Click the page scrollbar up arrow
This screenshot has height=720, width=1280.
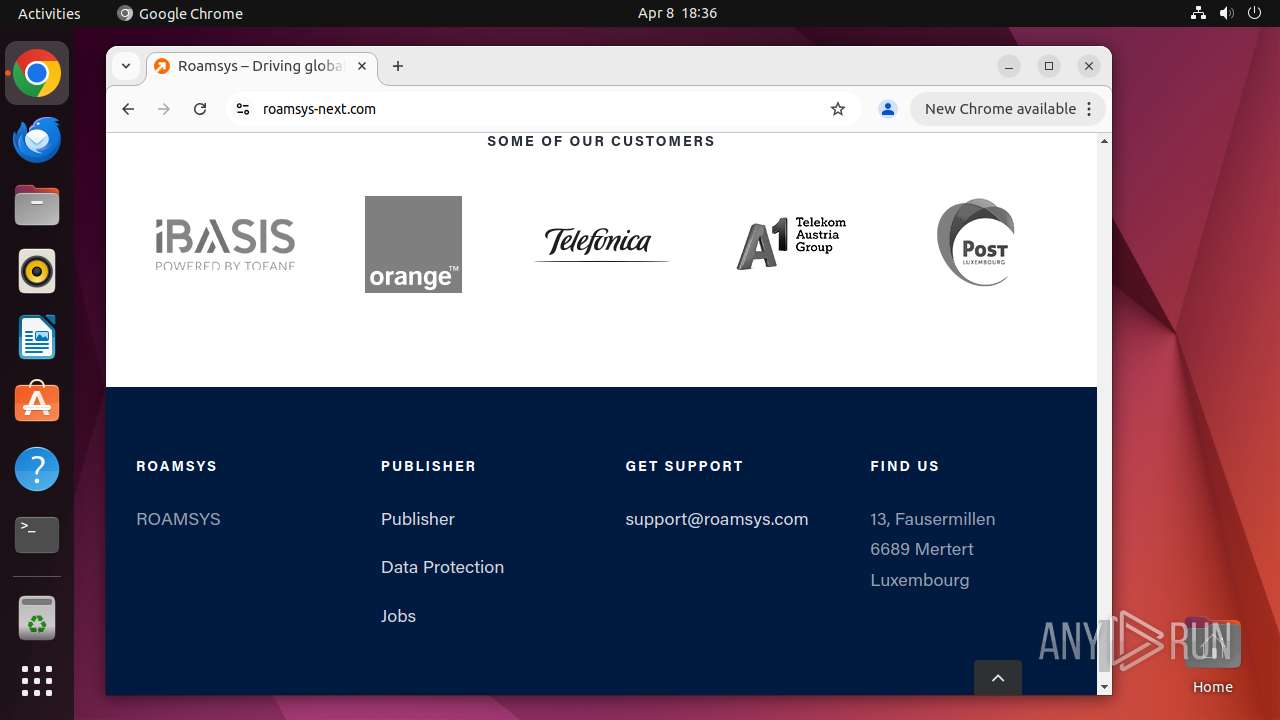1104,141
